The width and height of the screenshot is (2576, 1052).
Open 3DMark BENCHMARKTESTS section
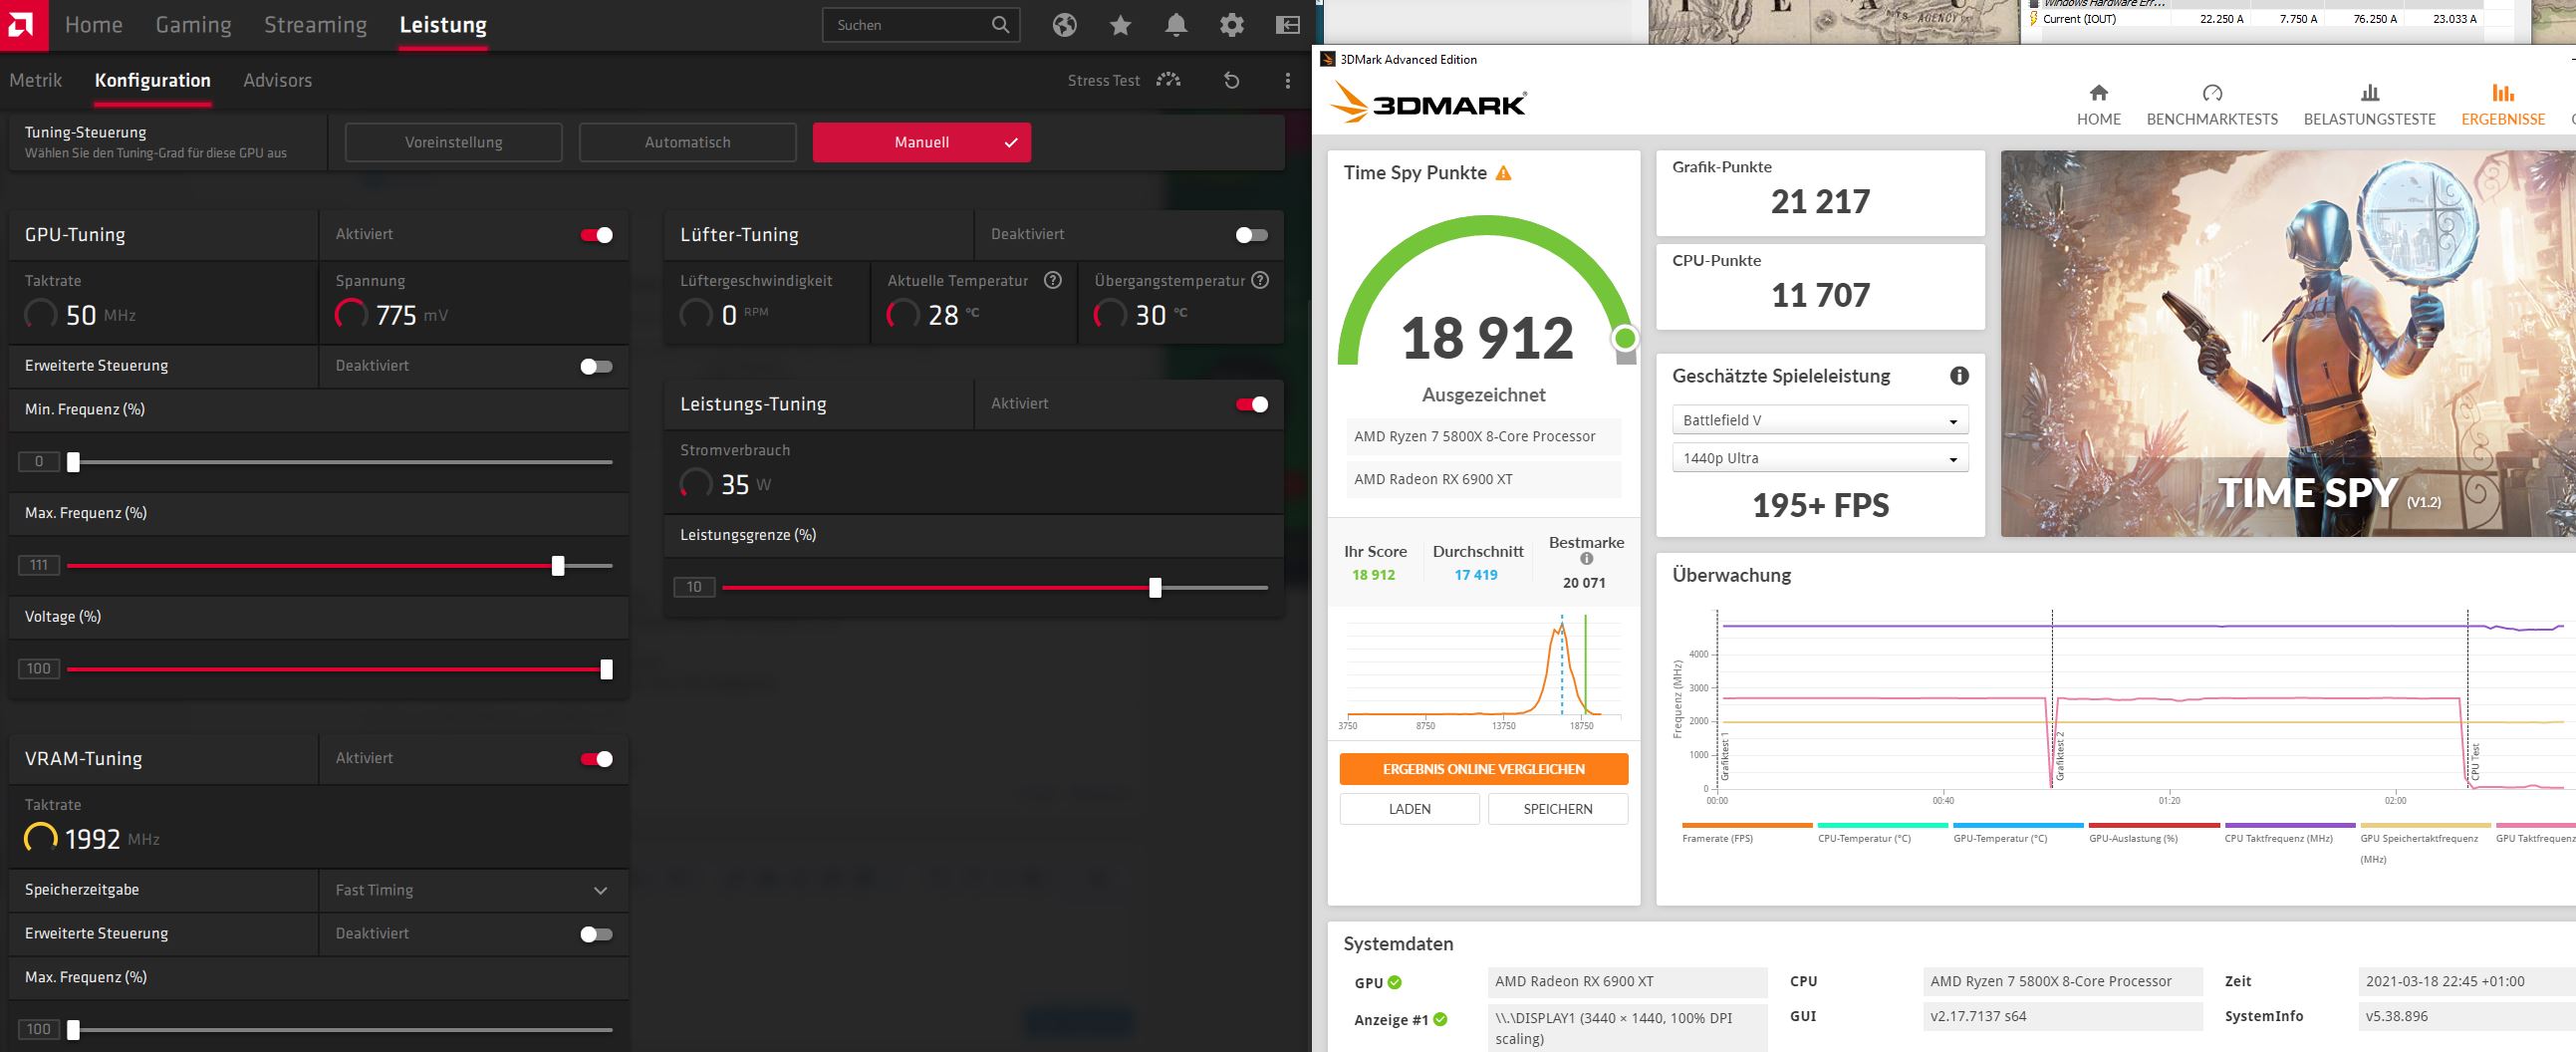(x=2212, y=105)
